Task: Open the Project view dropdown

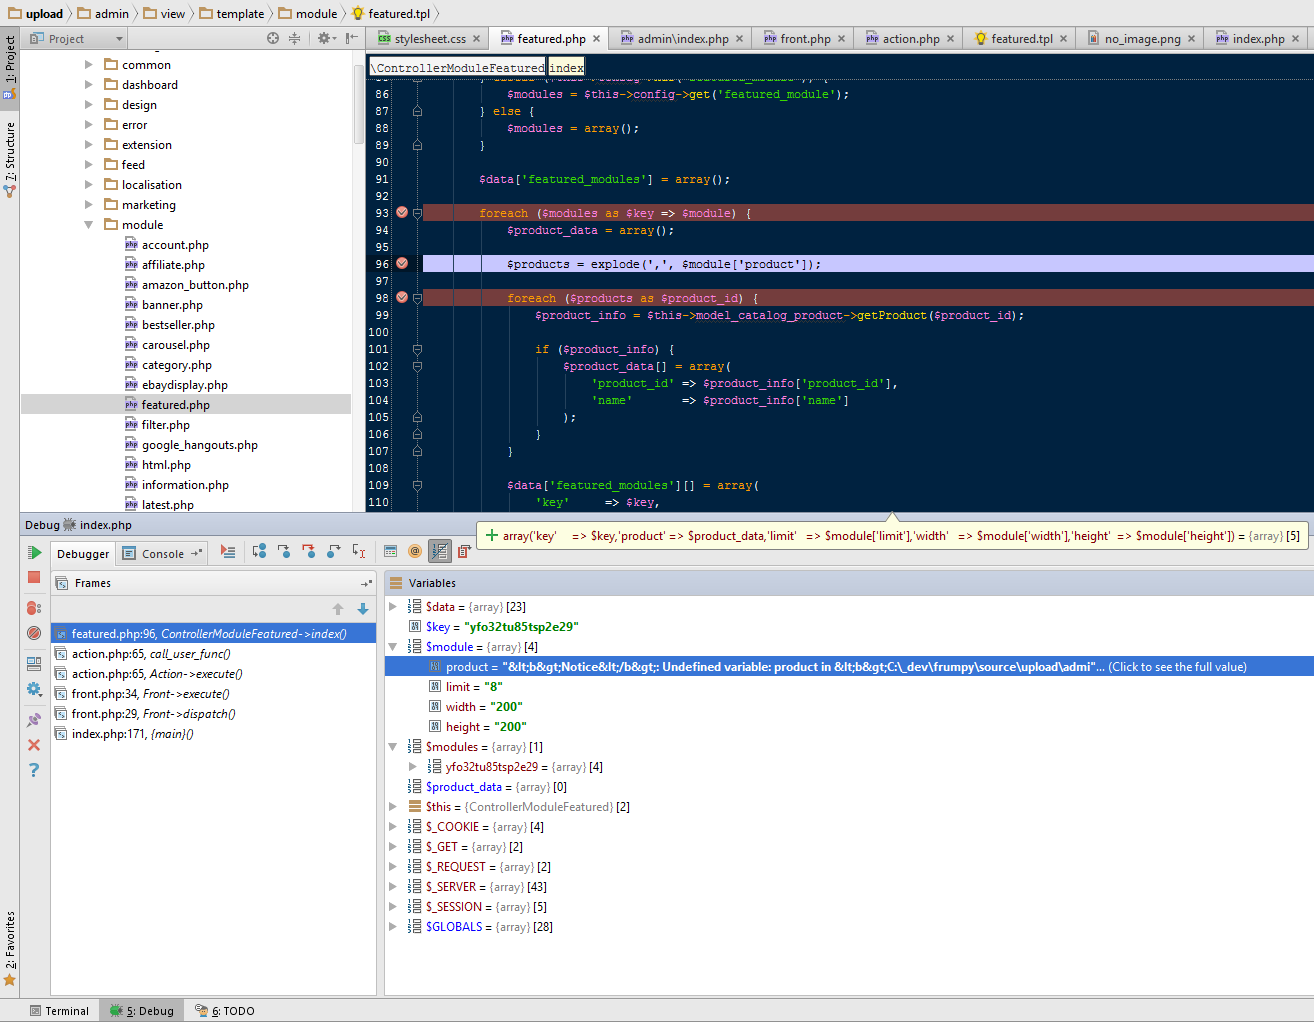Action: coord(76,39)
